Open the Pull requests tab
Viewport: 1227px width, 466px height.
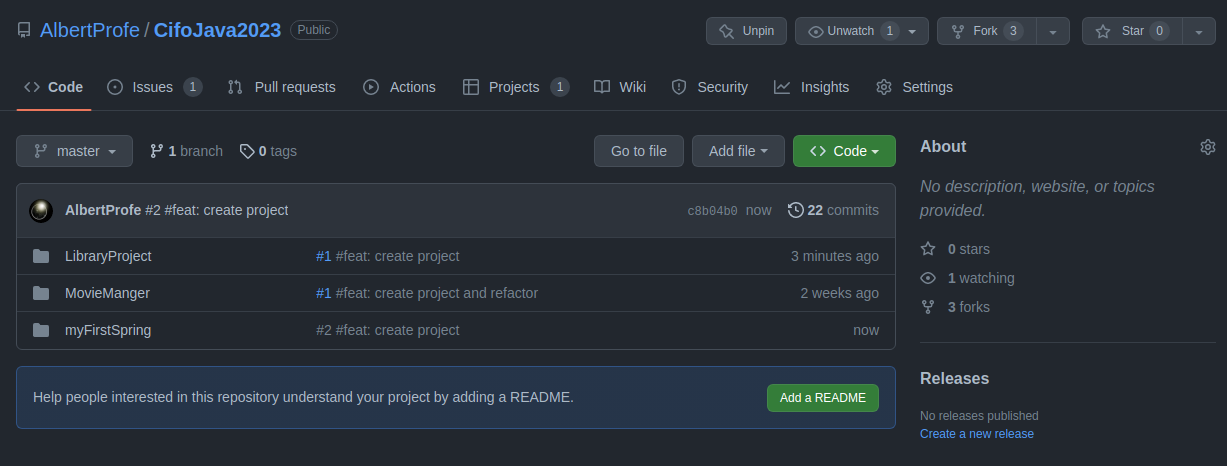click(x=281, y=87)
